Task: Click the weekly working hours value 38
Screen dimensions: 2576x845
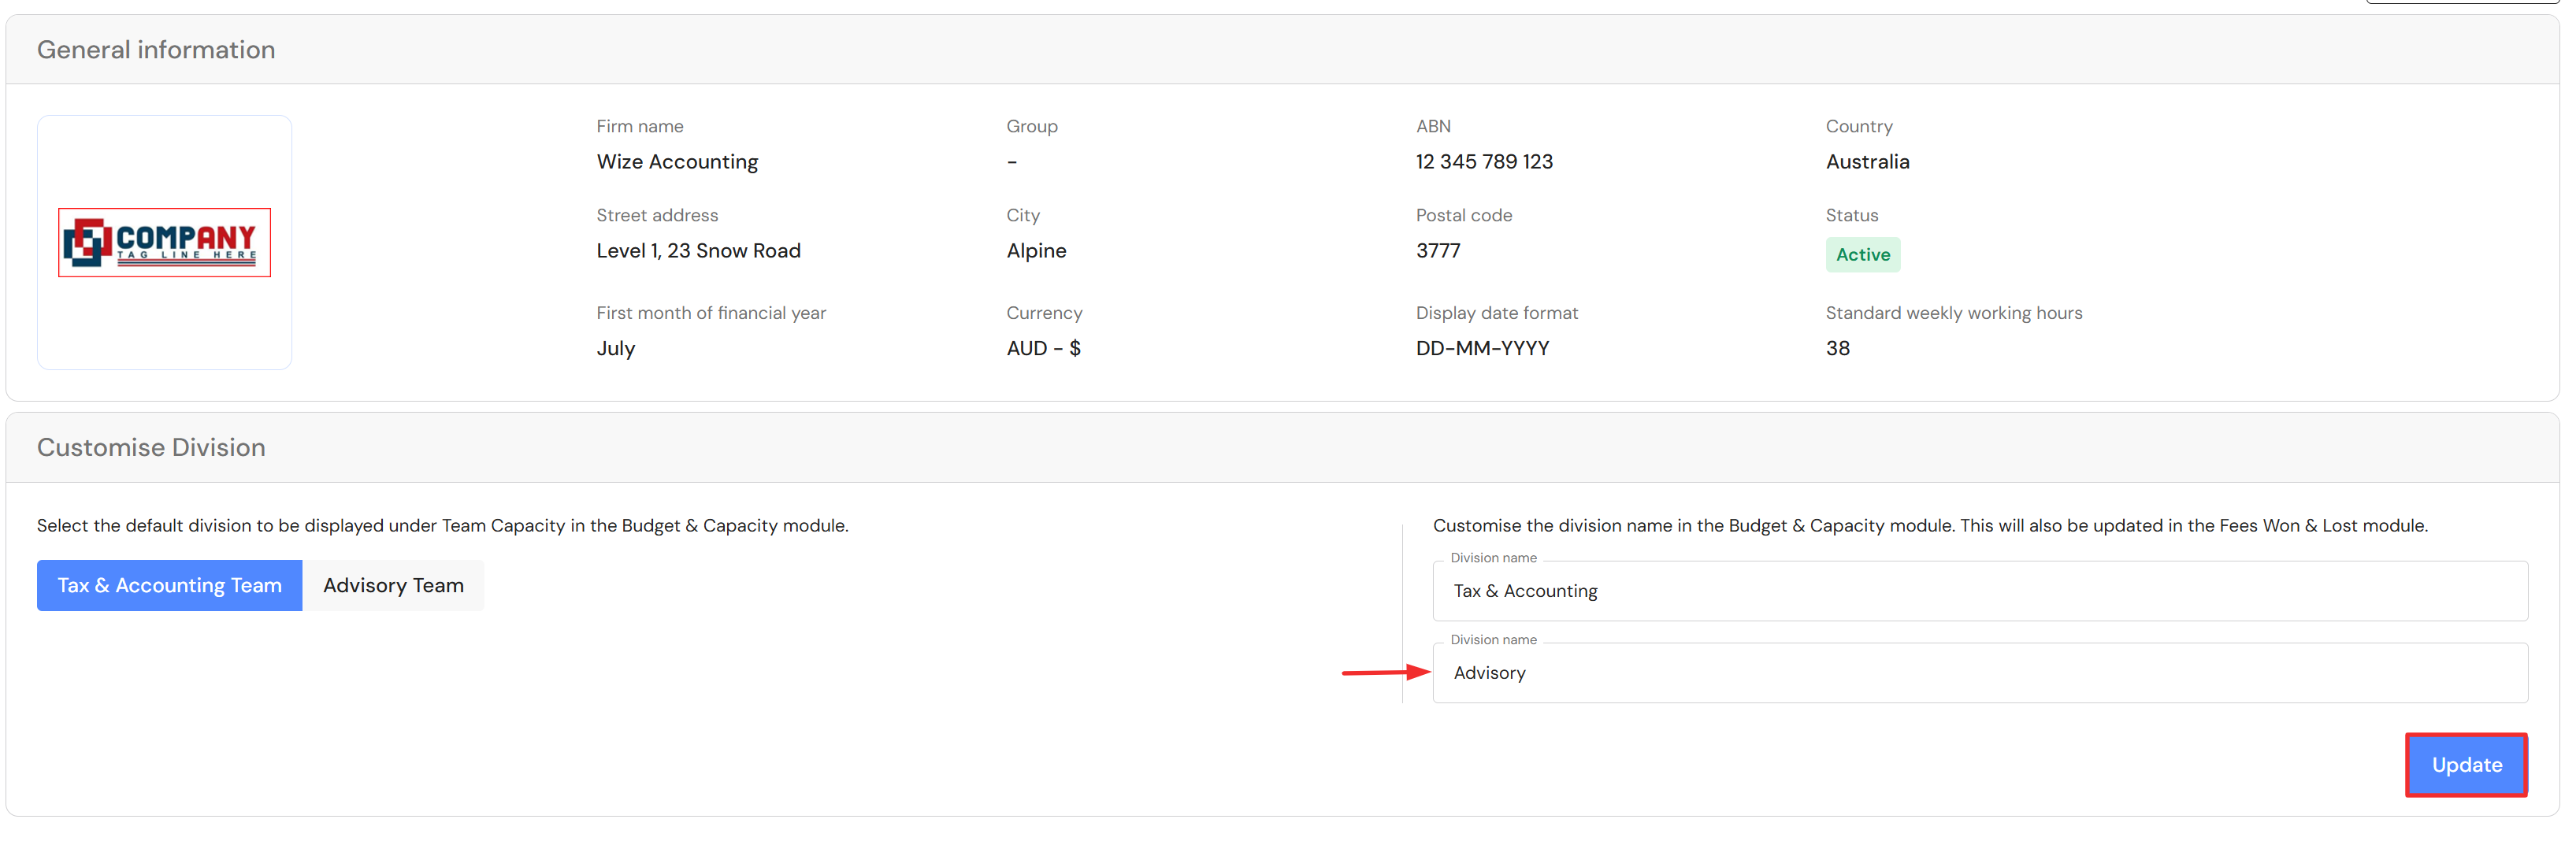Action: coord(1837,349)
